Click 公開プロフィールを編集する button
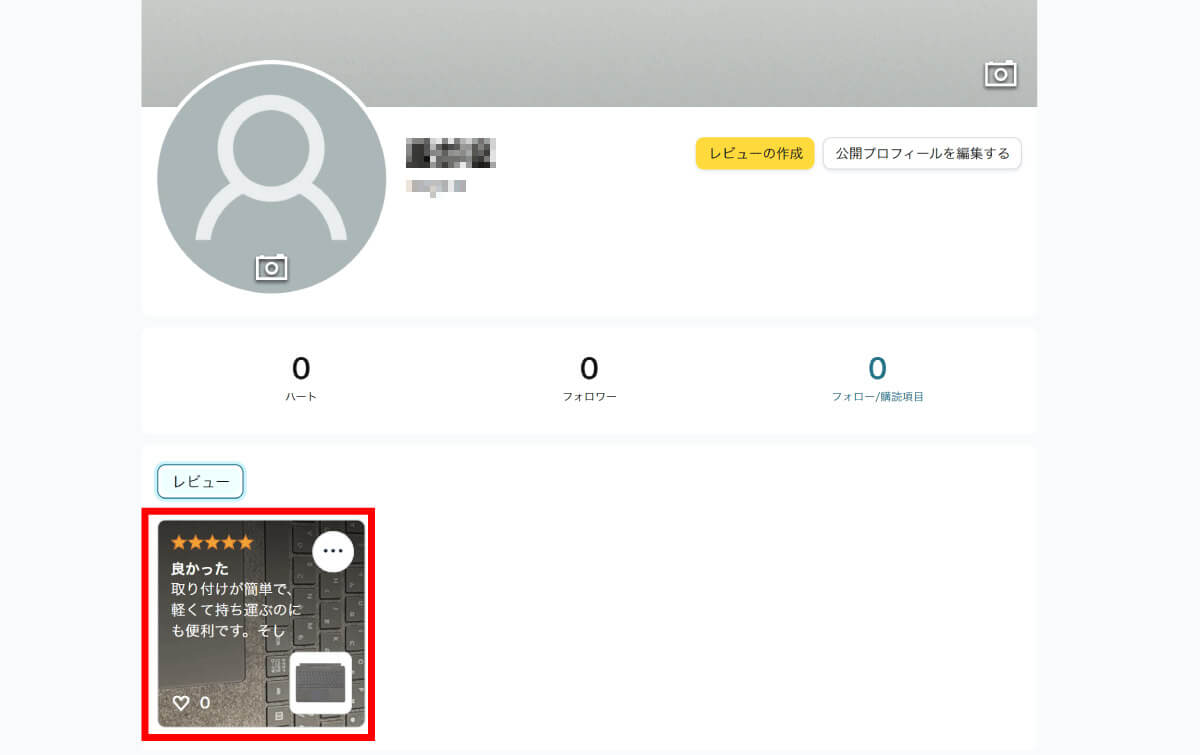Viewport: 1200px width, 755px height. 922,154
